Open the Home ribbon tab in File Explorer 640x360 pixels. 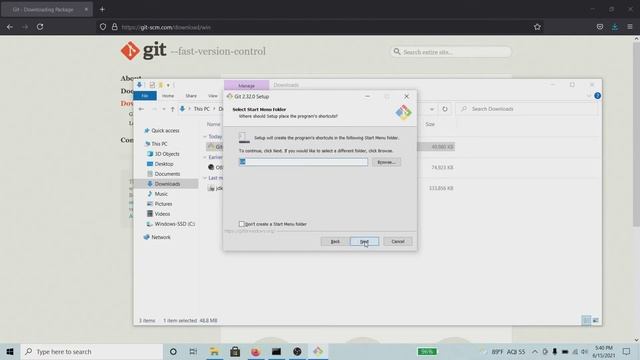click(x=168, y=96)
